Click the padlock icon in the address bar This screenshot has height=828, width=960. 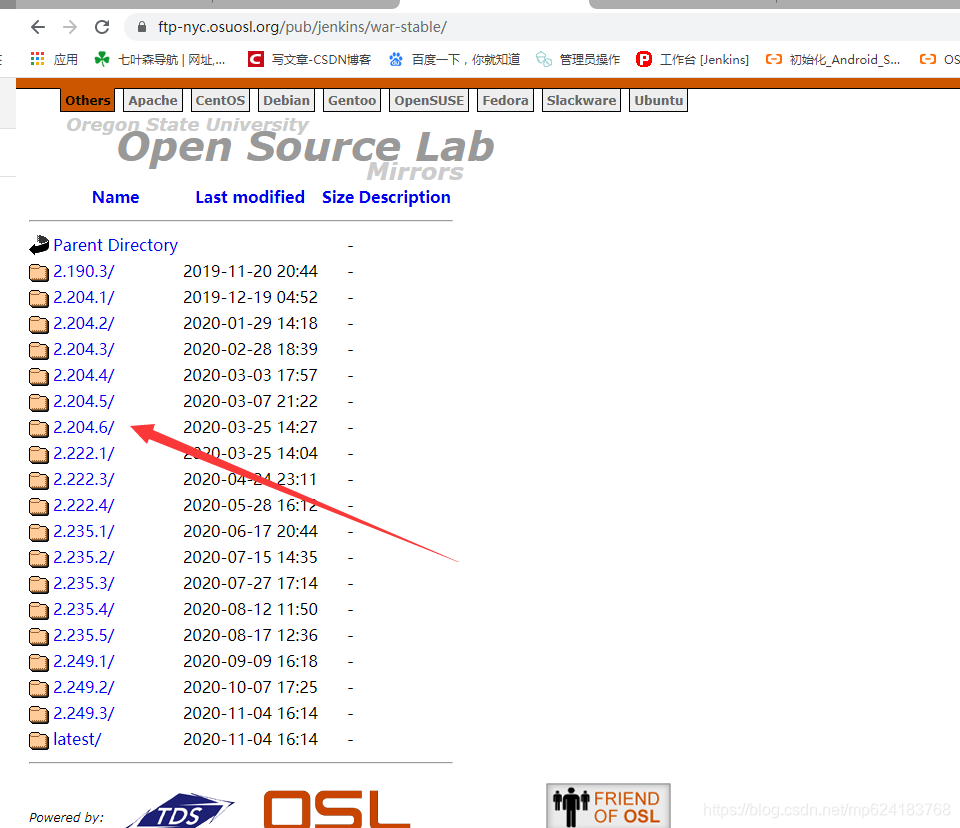point(140,27)
